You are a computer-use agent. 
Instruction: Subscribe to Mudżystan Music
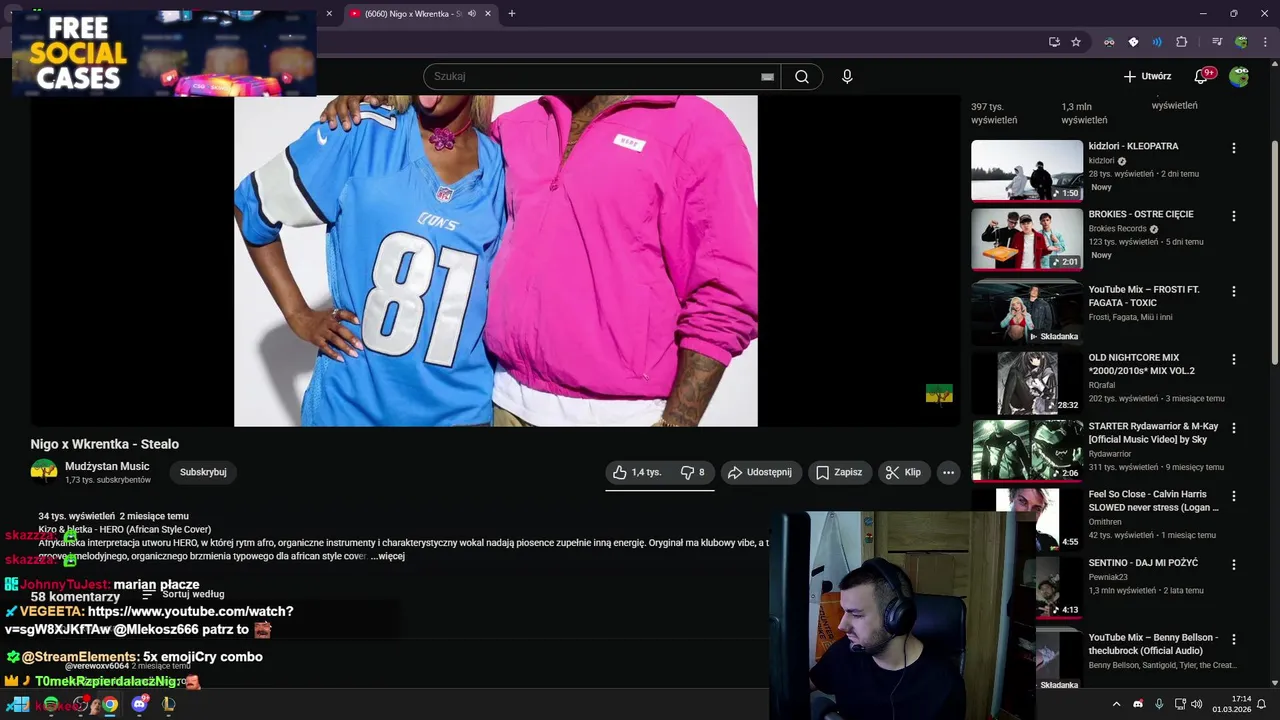203,472
